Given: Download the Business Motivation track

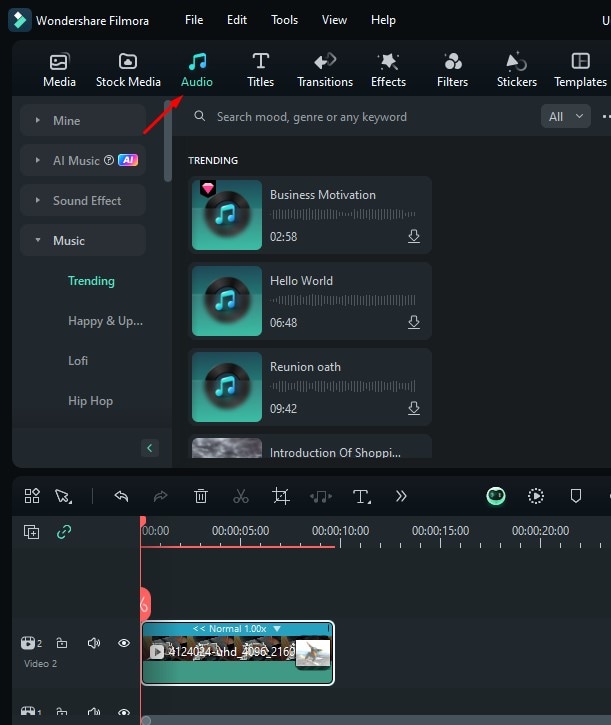Looking at the screenshot, I should click(x=414, y=236).
